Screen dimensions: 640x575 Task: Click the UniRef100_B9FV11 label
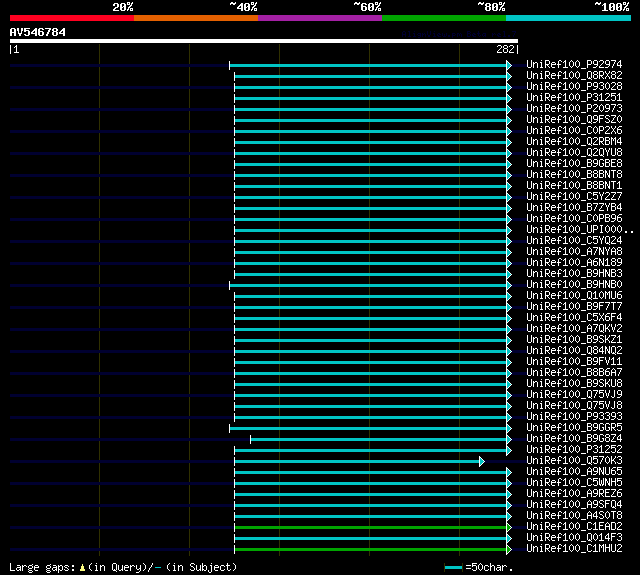click(x=574, y=362)
